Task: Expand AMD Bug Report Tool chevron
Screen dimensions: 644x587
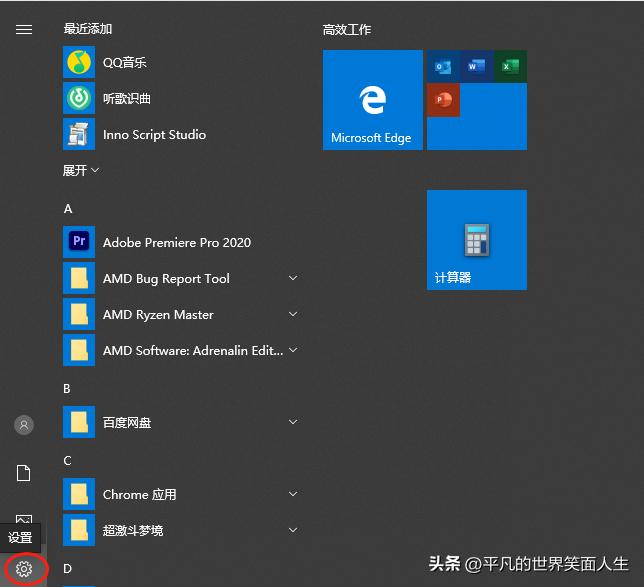Action: pos(293,278)
